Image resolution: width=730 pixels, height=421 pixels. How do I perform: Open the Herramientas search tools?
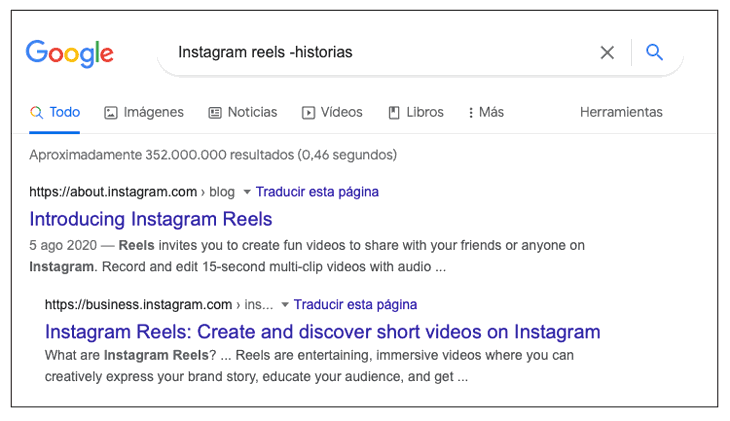pos(621,112)
